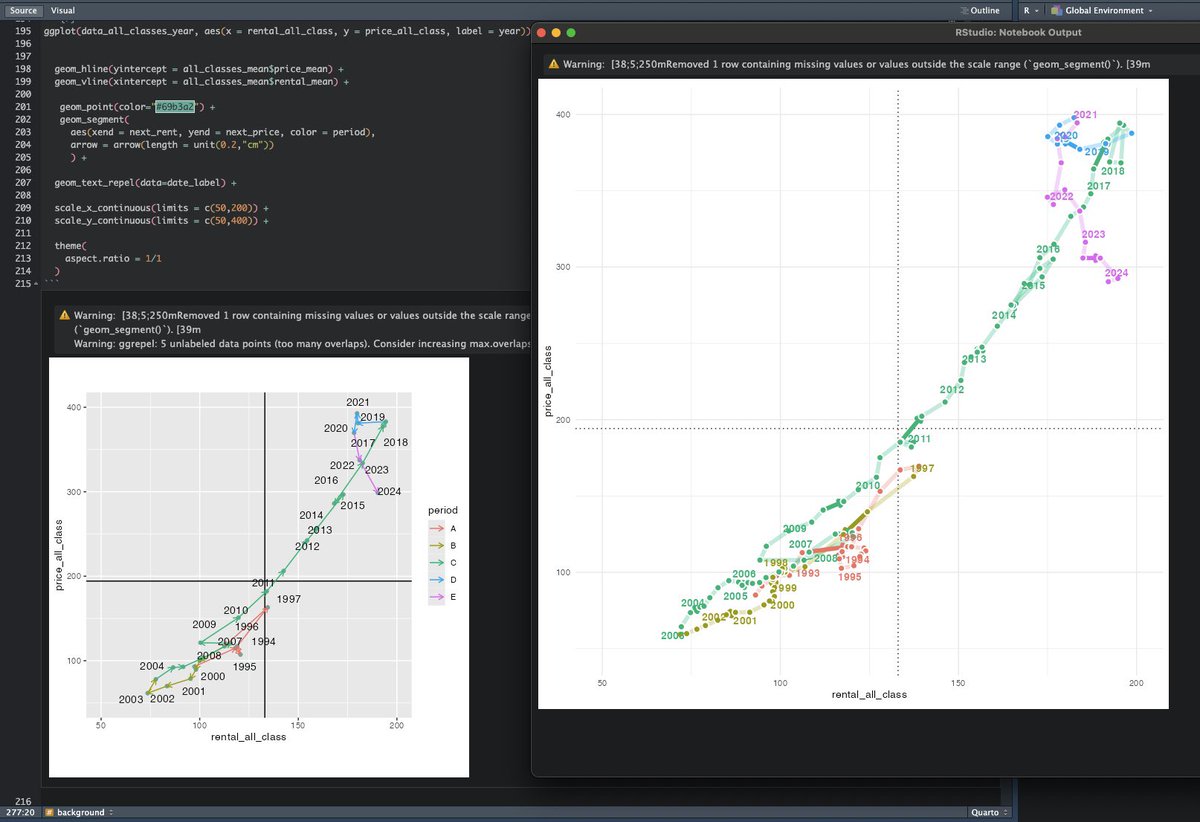
Task: Click the geom_text_repel code line
Action: point(146,184)
